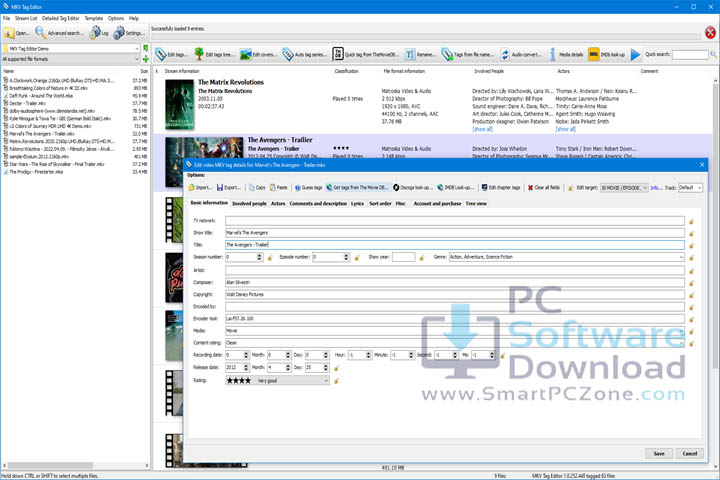Open the File menu
Viewport: 720px width, 480px height.
point(6,18)
